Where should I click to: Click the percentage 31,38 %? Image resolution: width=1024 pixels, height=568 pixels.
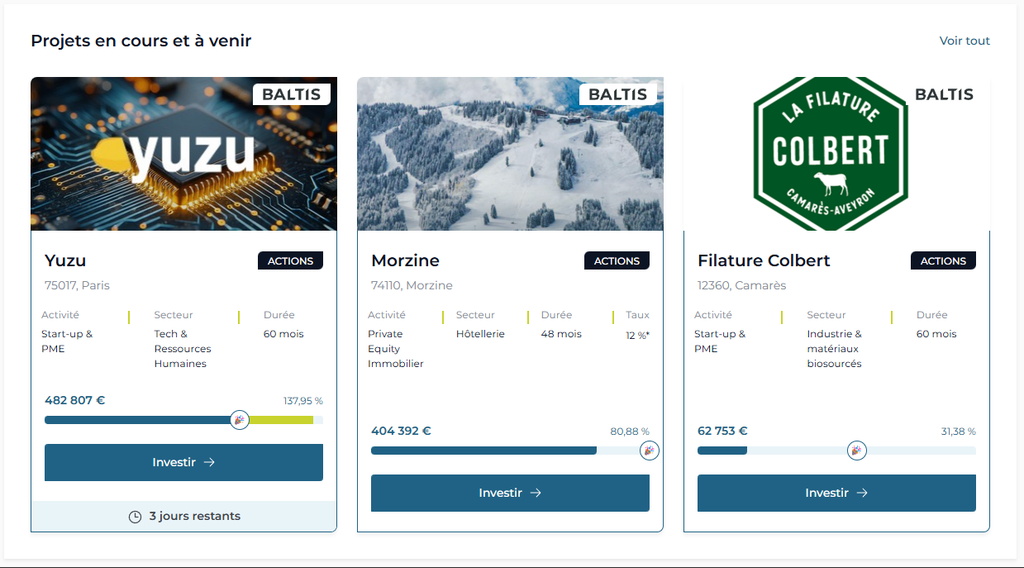[958, 432]
